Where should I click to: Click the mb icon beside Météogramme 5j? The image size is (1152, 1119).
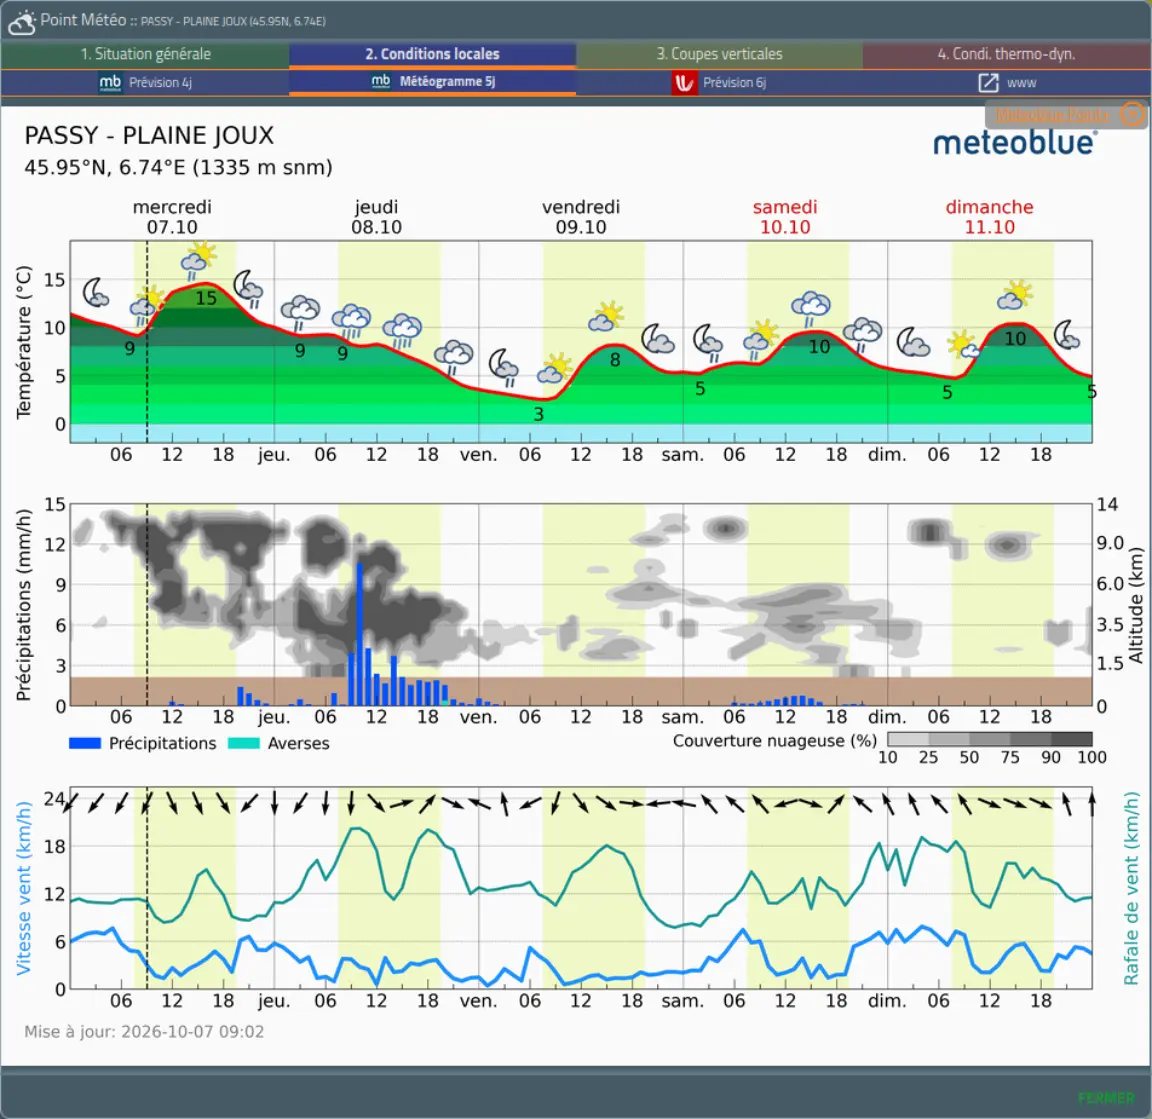[381, 82]
